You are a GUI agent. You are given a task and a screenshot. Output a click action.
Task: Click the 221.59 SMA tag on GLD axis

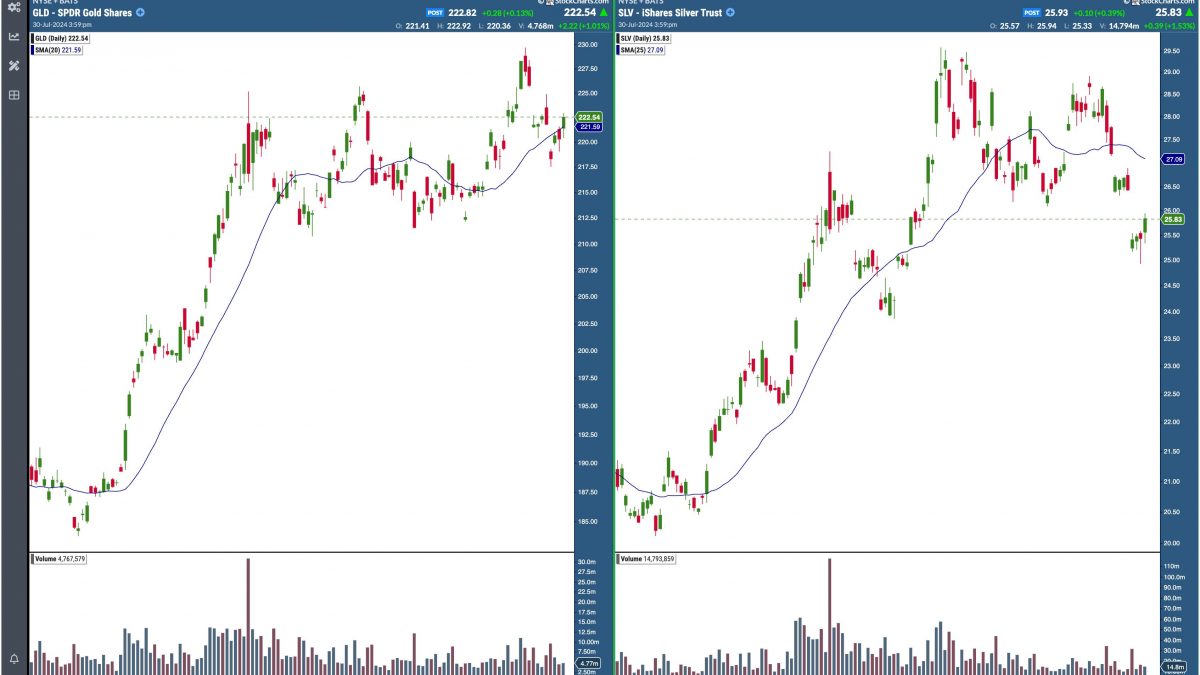589,127
